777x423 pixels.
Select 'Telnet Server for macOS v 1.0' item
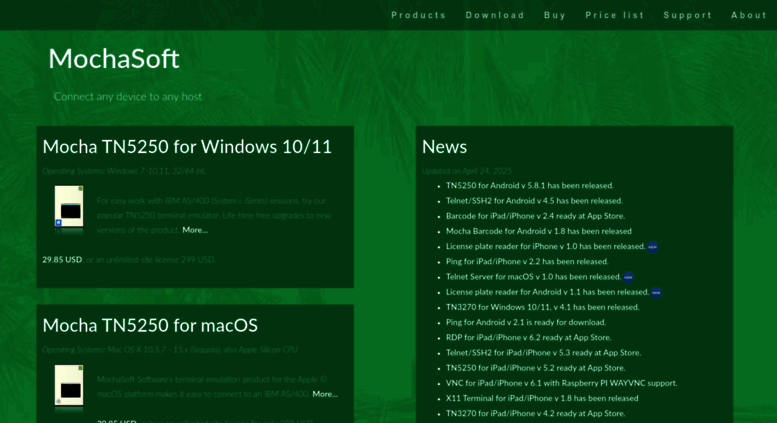(533, 276)
